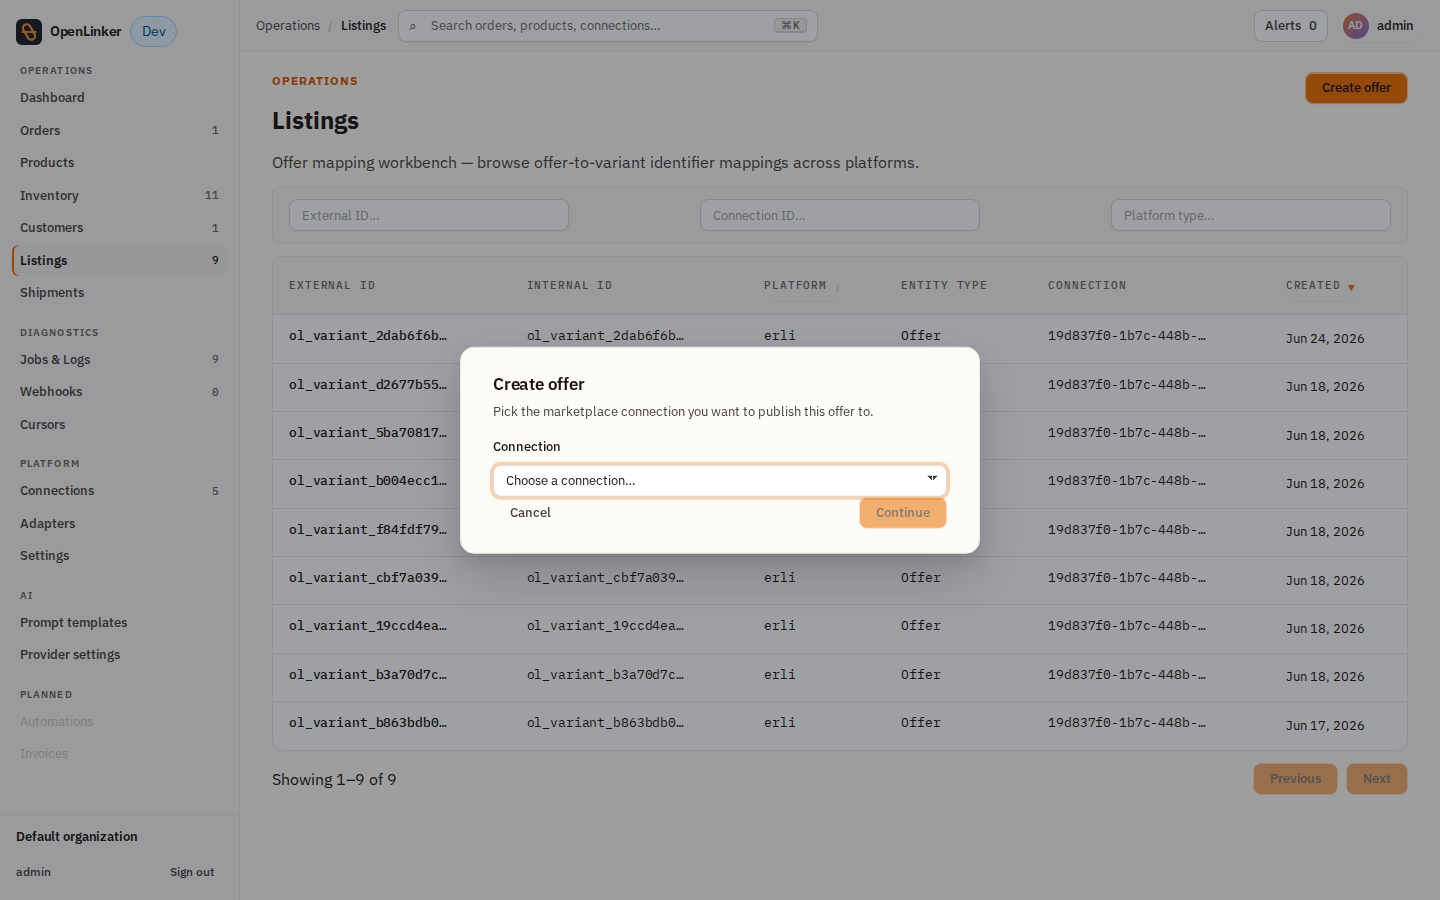The width and height of the screenshot is (1440, 900).
Task: Click the Dev environment badge
Action: (154, 32)
